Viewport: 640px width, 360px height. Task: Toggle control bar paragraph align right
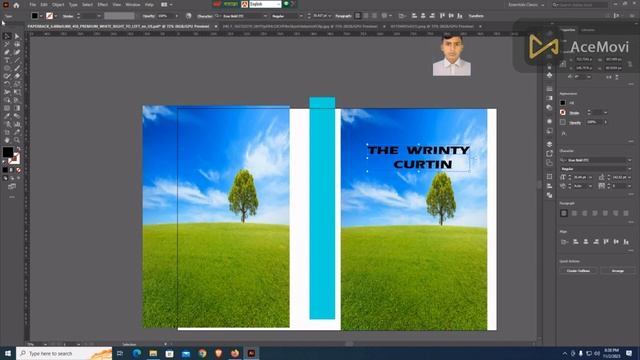pyautogui.click(x=374, y=16)
